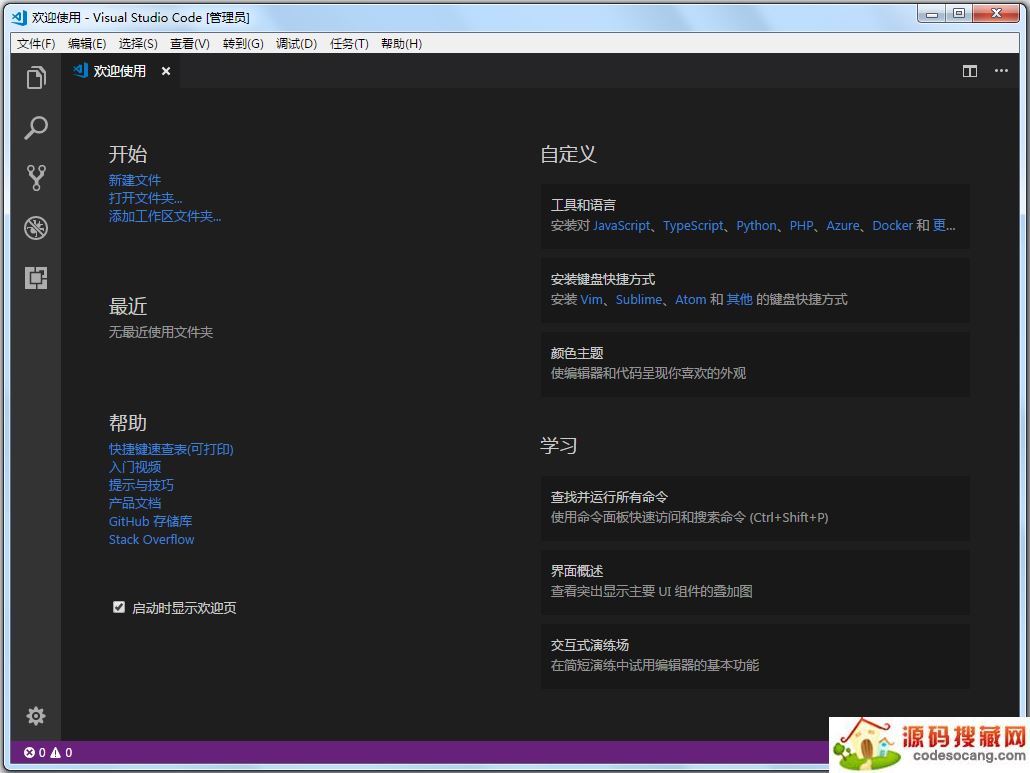Select the Debug icon in the activity bar
Screen dimensions: 1030x773
36,228
